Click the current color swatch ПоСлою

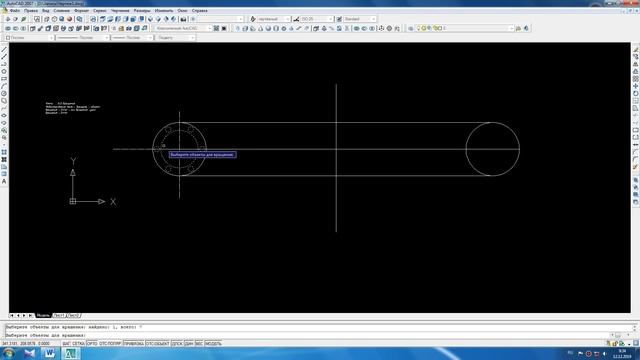[x=8, y=38]
